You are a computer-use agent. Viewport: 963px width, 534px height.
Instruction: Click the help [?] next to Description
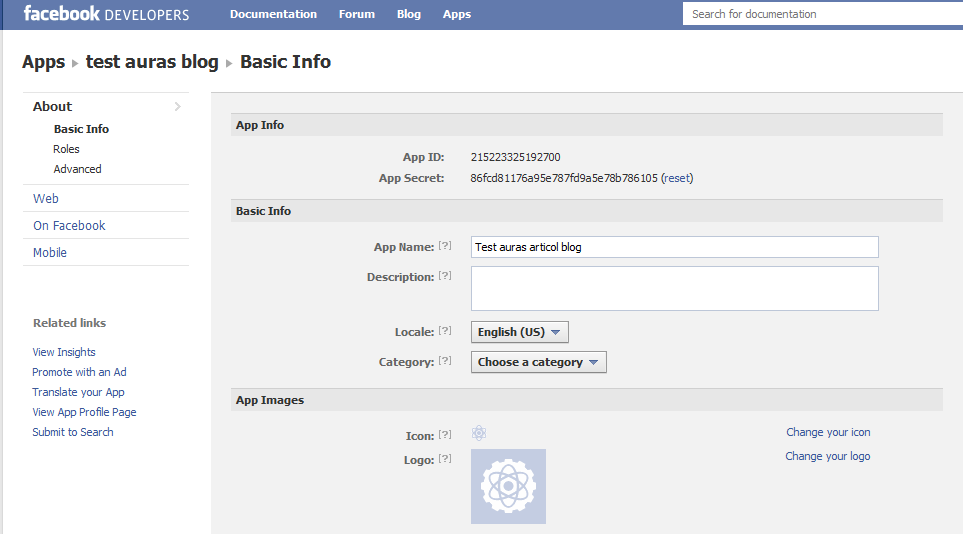[x=445, y=276]
